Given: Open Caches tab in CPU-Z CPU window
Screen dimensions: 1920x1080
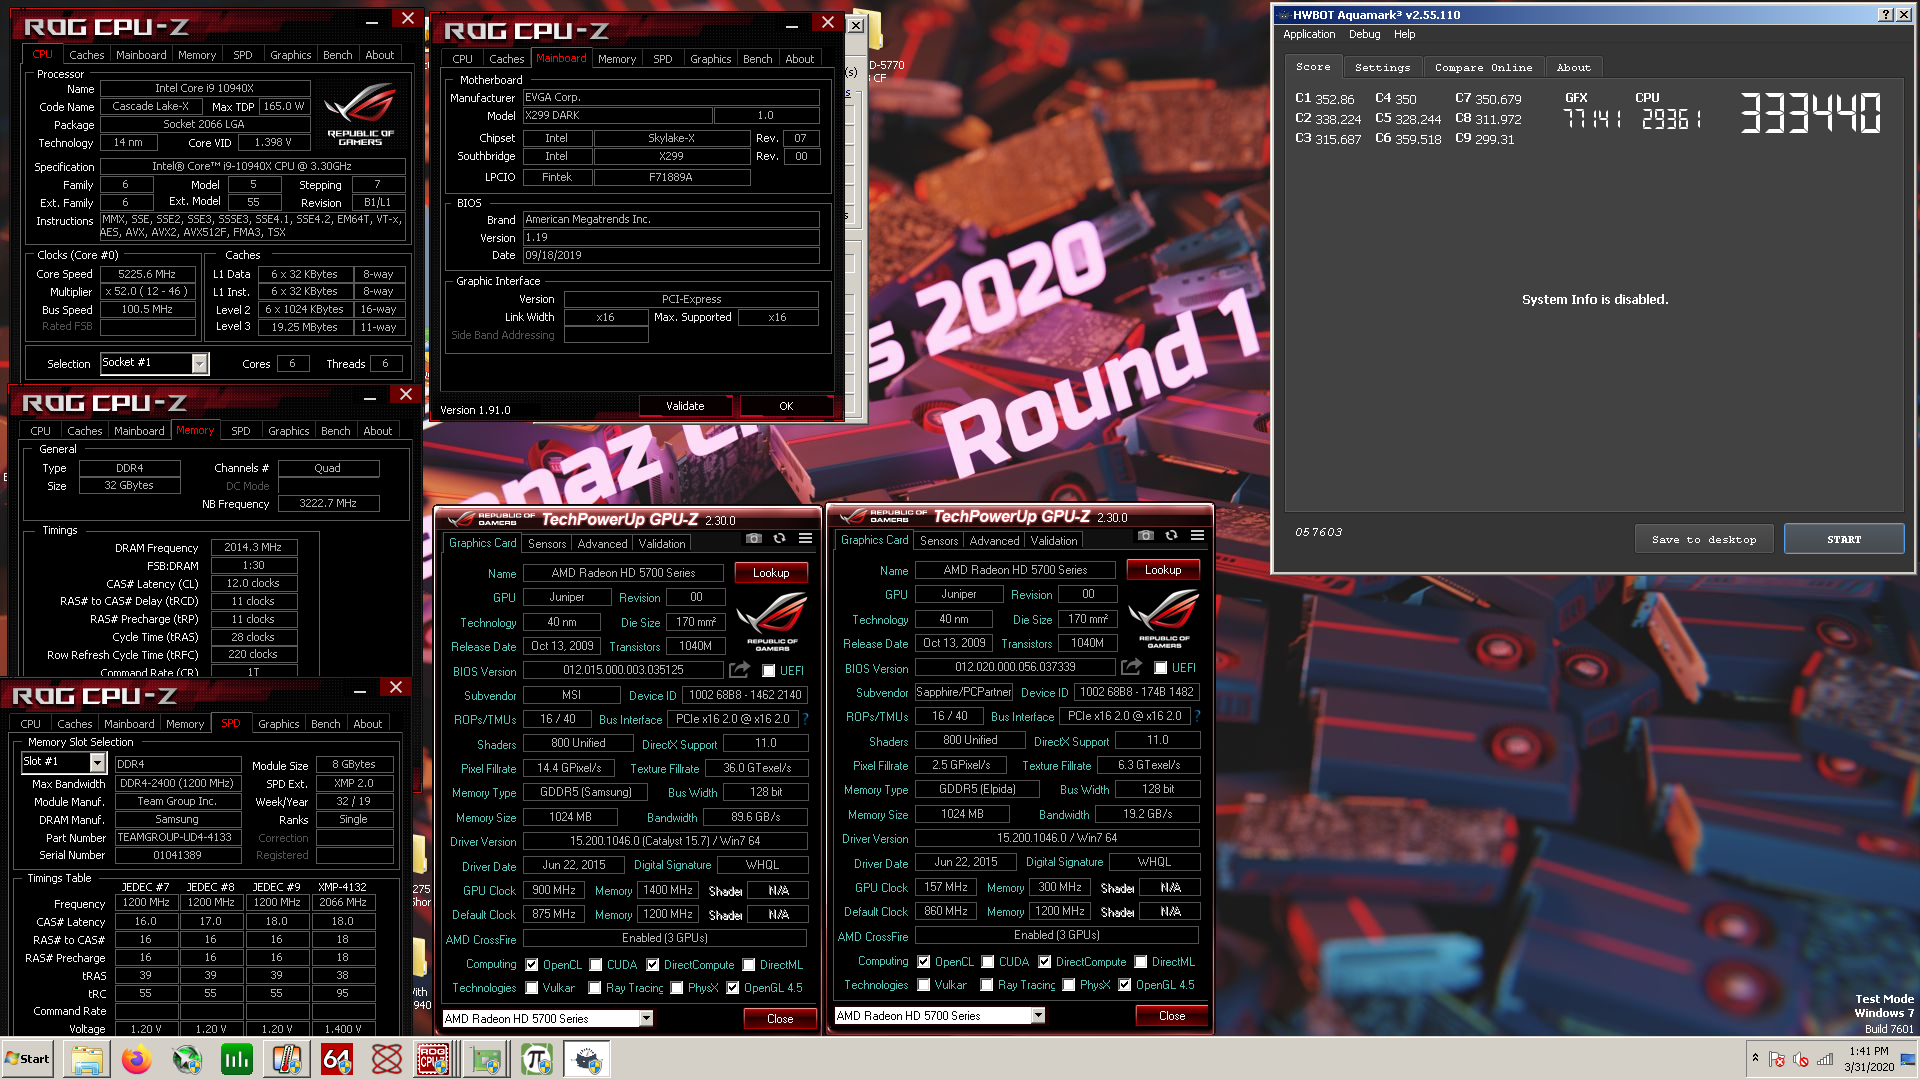Looking at the screenshot, I should tap(86, 55).
